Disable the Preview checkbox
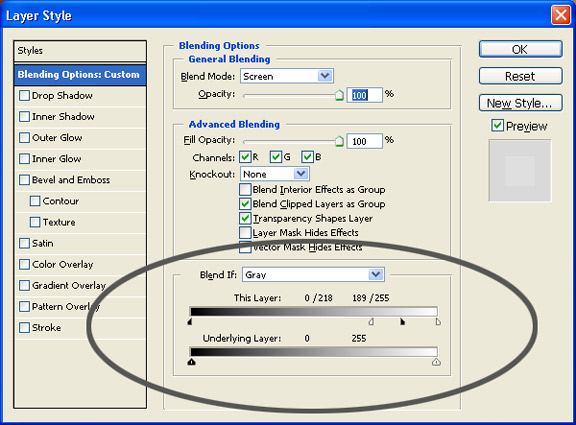 (497, 126)
